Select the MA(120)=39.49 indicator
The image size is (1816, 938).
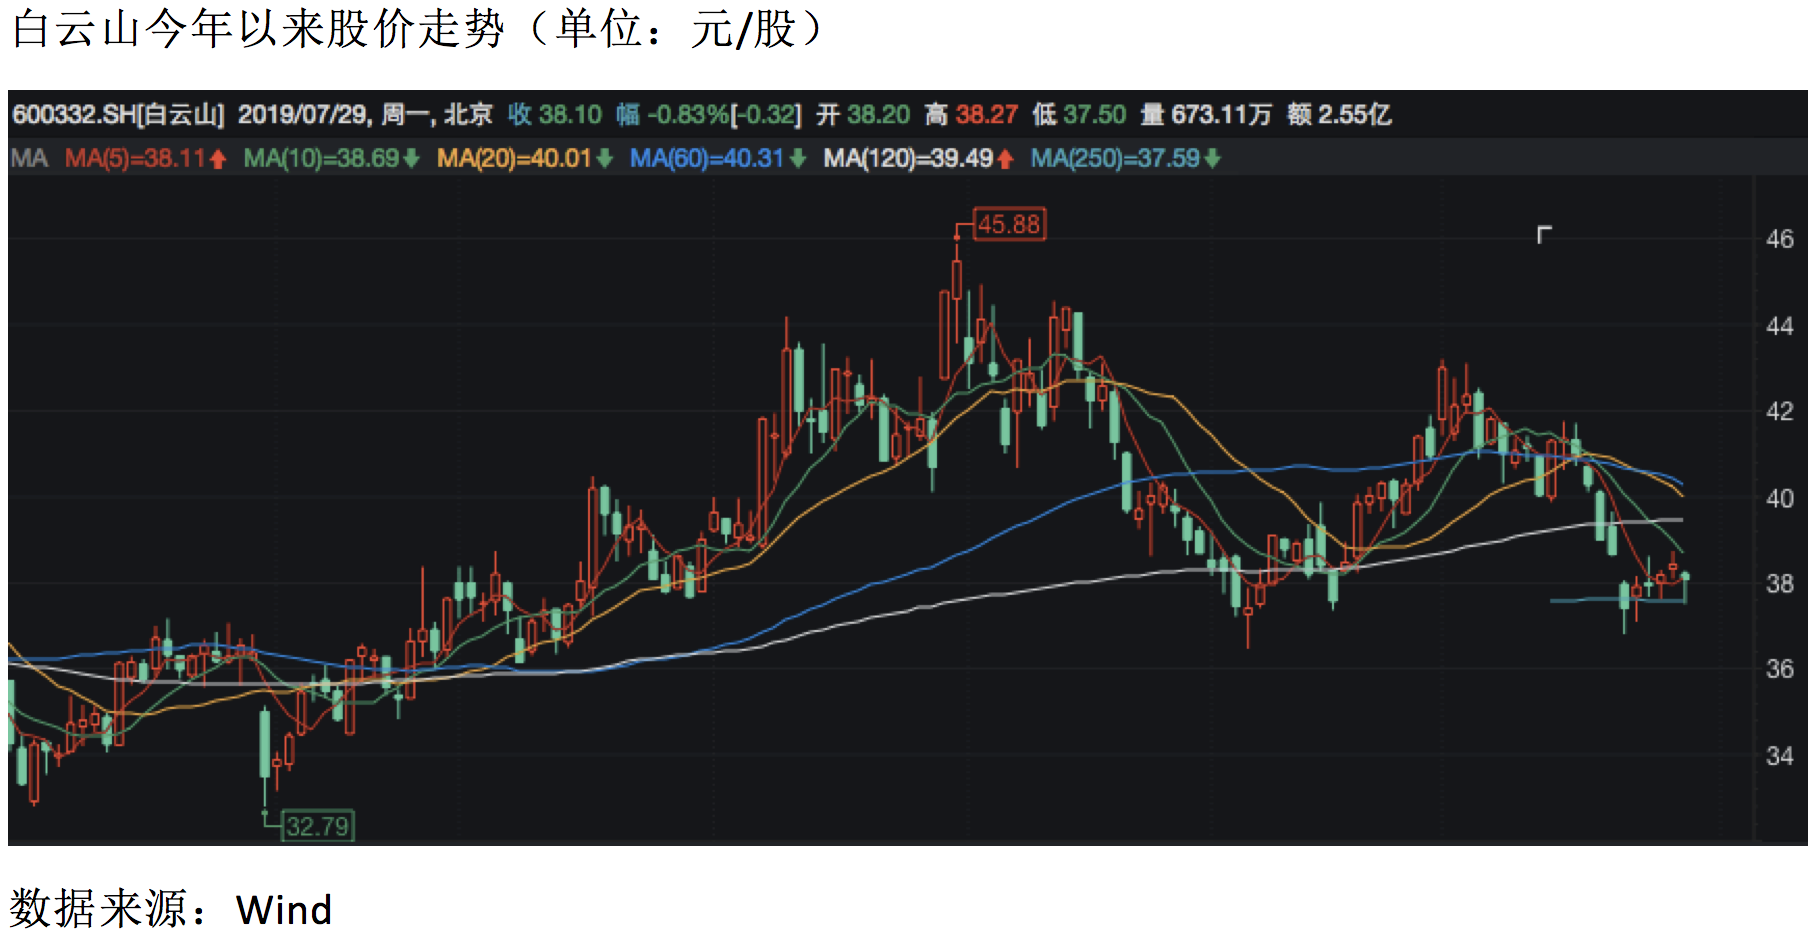(908, 158)
